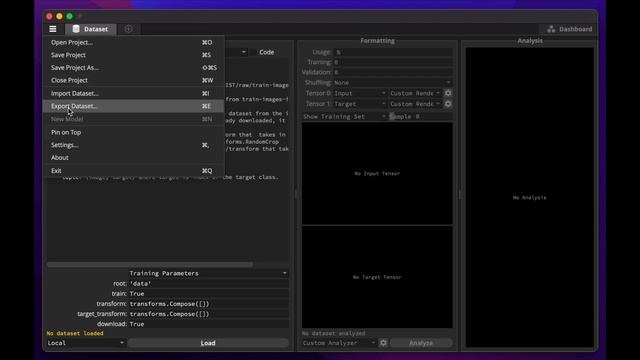Toggle Pin on Top menu option
640x360 pixels.
(133, 132)
